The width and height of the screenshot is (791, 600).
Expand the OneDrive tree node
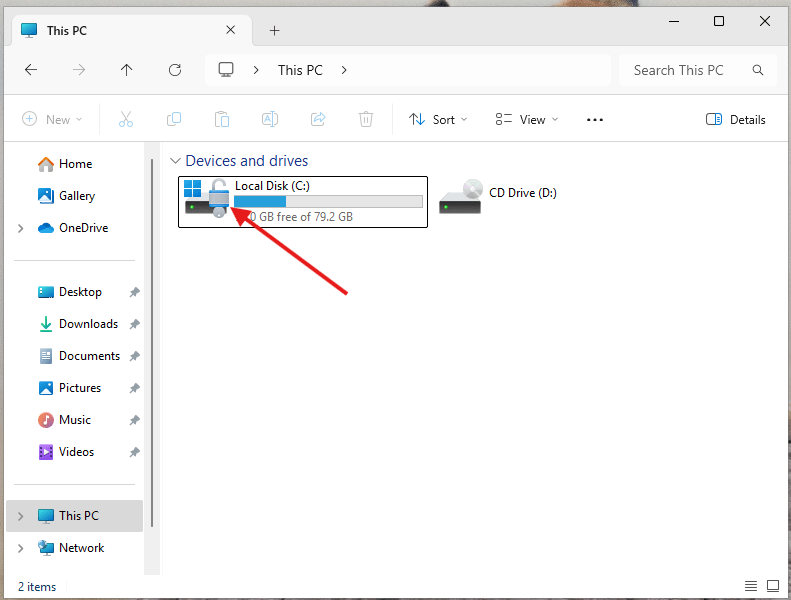pyautogui.click(x=21, y=228)
